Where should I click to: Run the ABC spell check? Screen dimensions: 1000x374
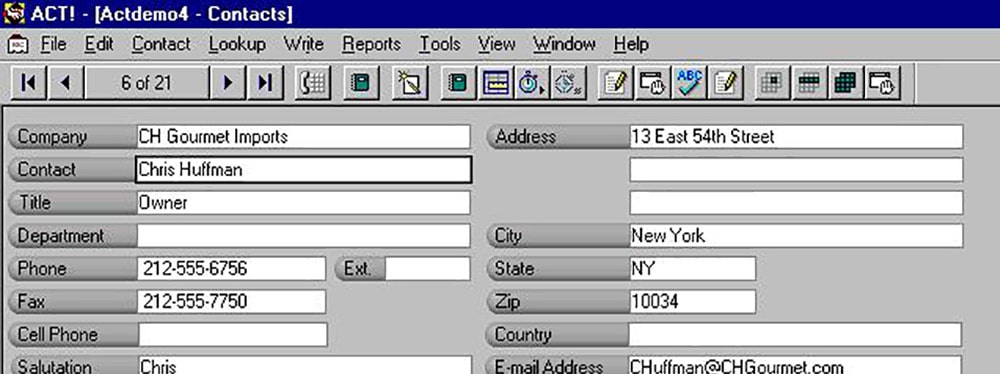[x=690, y=83]
